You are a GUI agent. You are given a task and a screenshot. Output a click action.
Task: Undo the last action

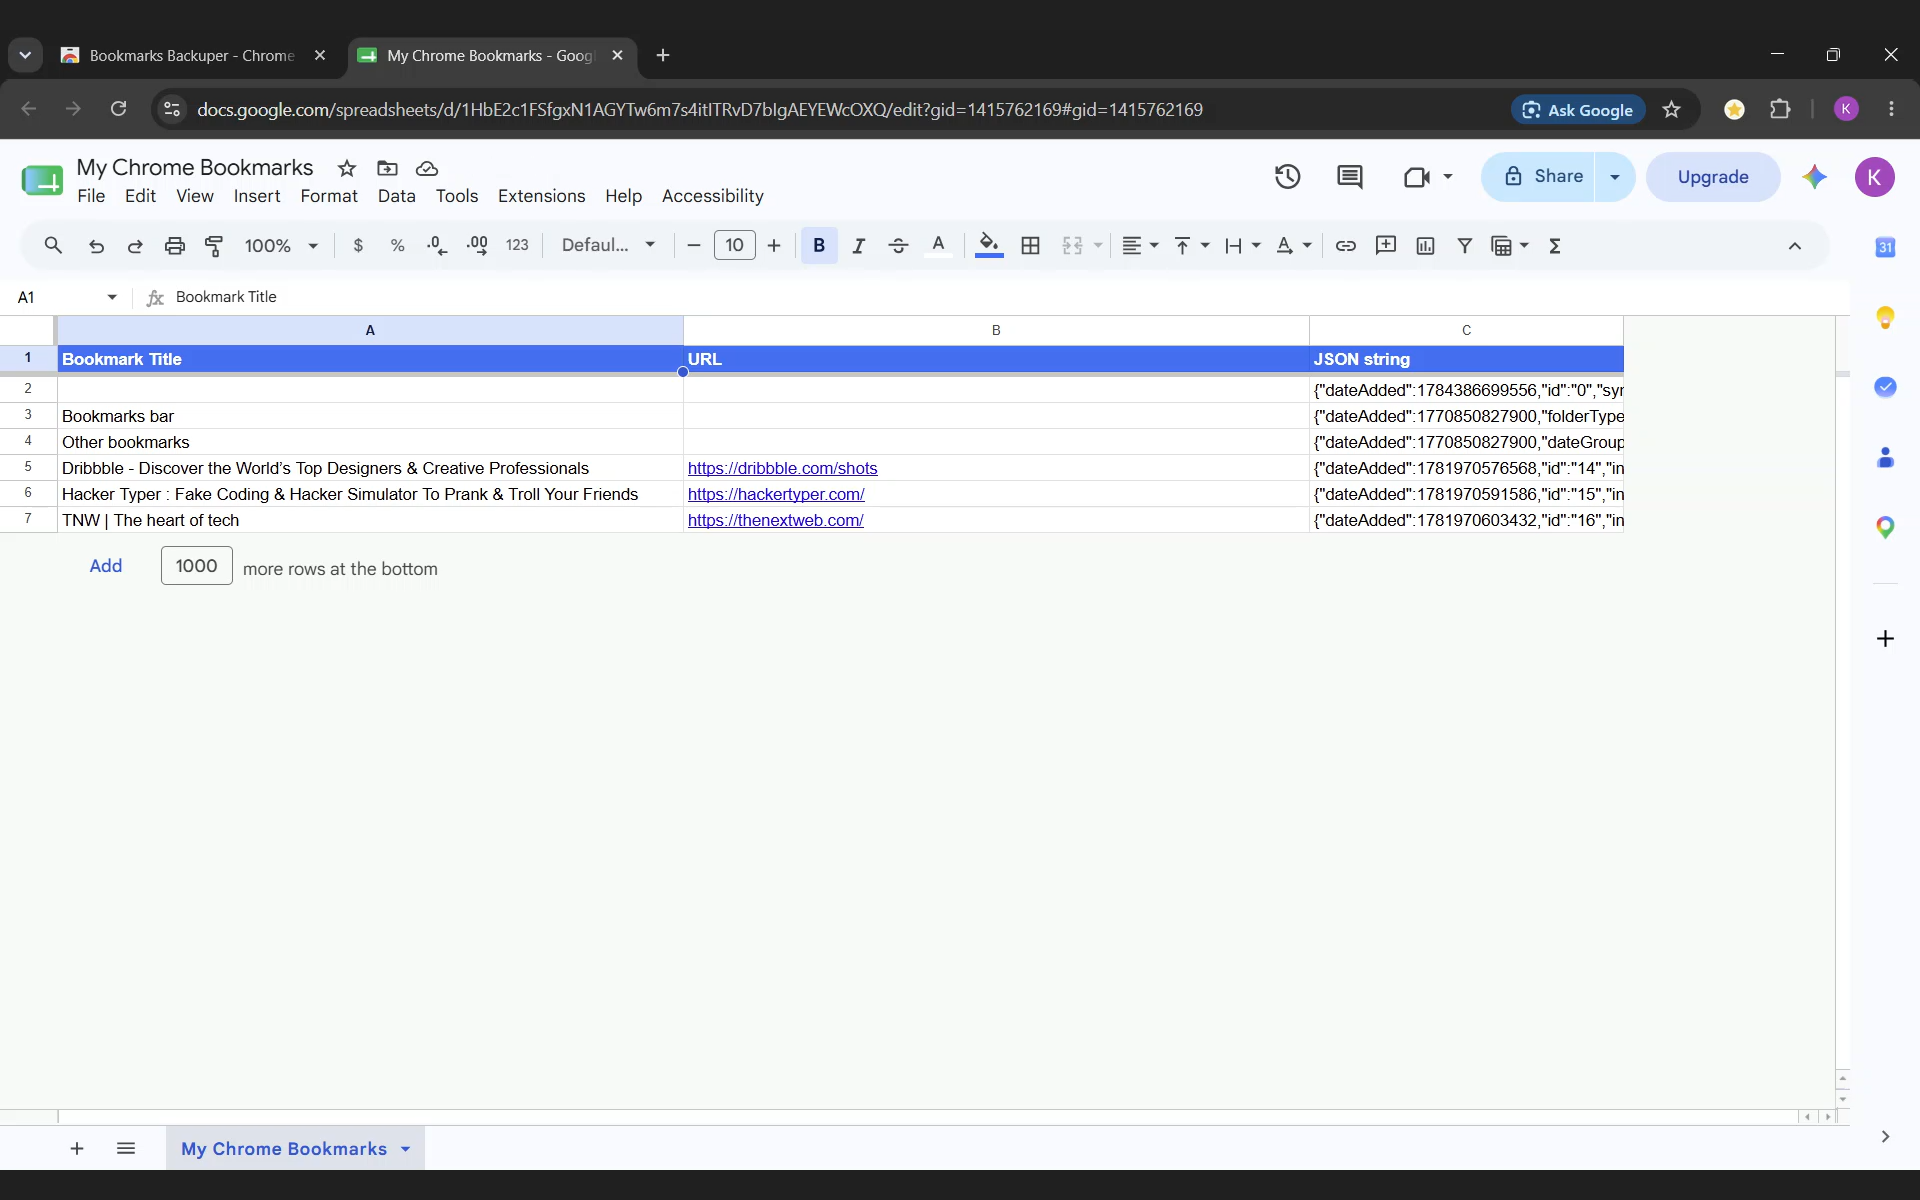[96, 245]
